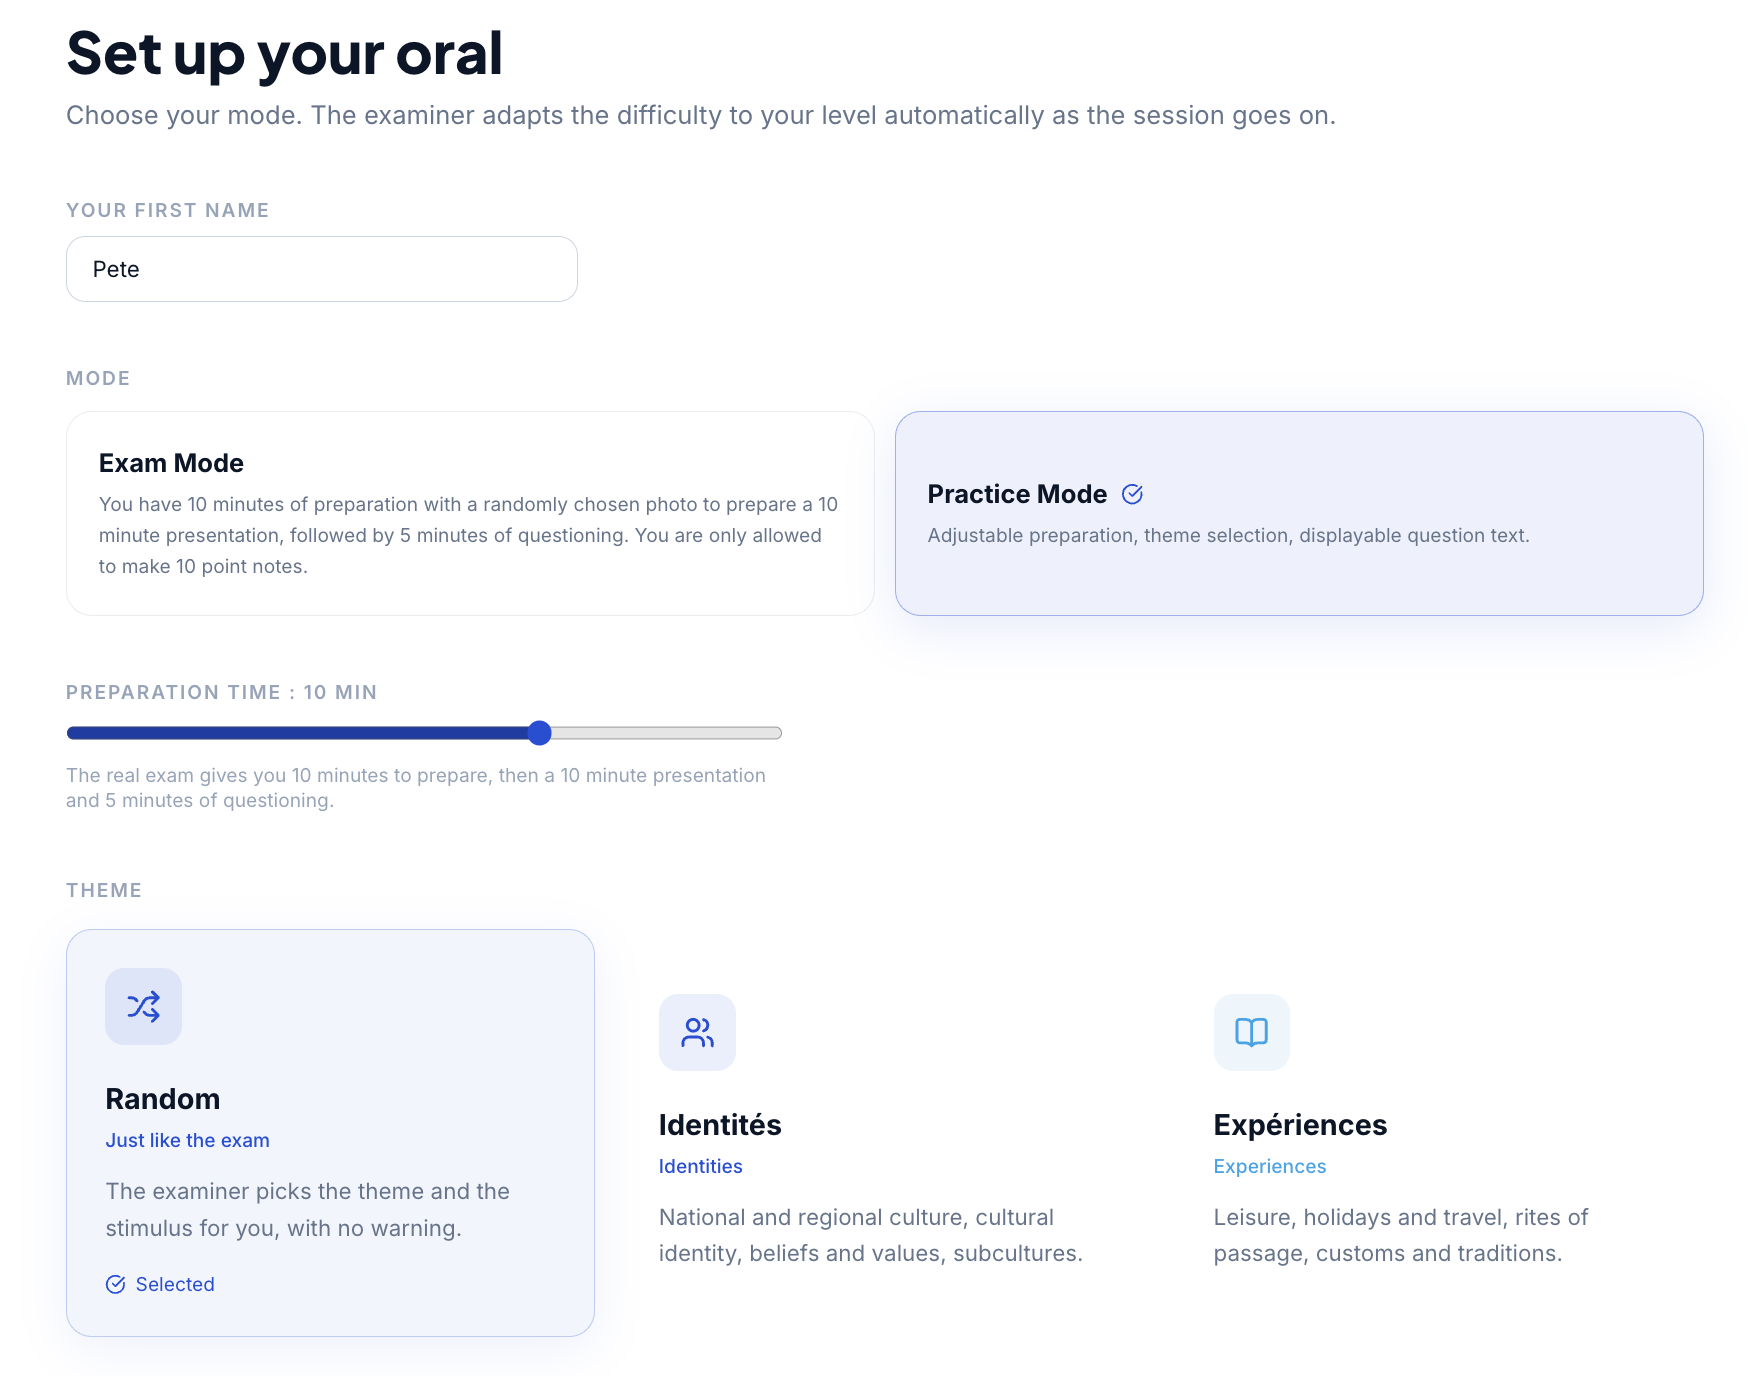The image size is (1748, 1376).
Task: Click the preparation time slider handle
Action: pyautogui.click(x=539, y=733)
